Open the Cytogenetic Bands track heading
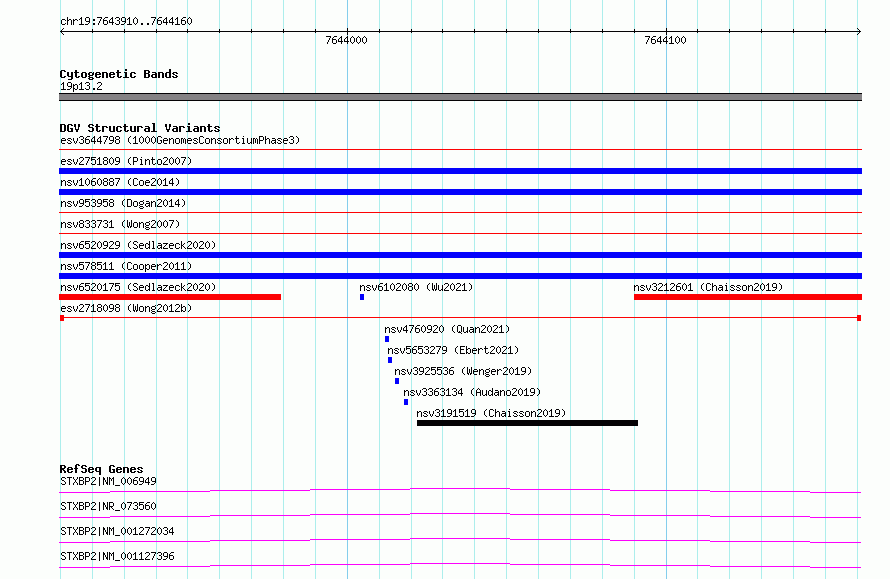 [x=119, y=74]
